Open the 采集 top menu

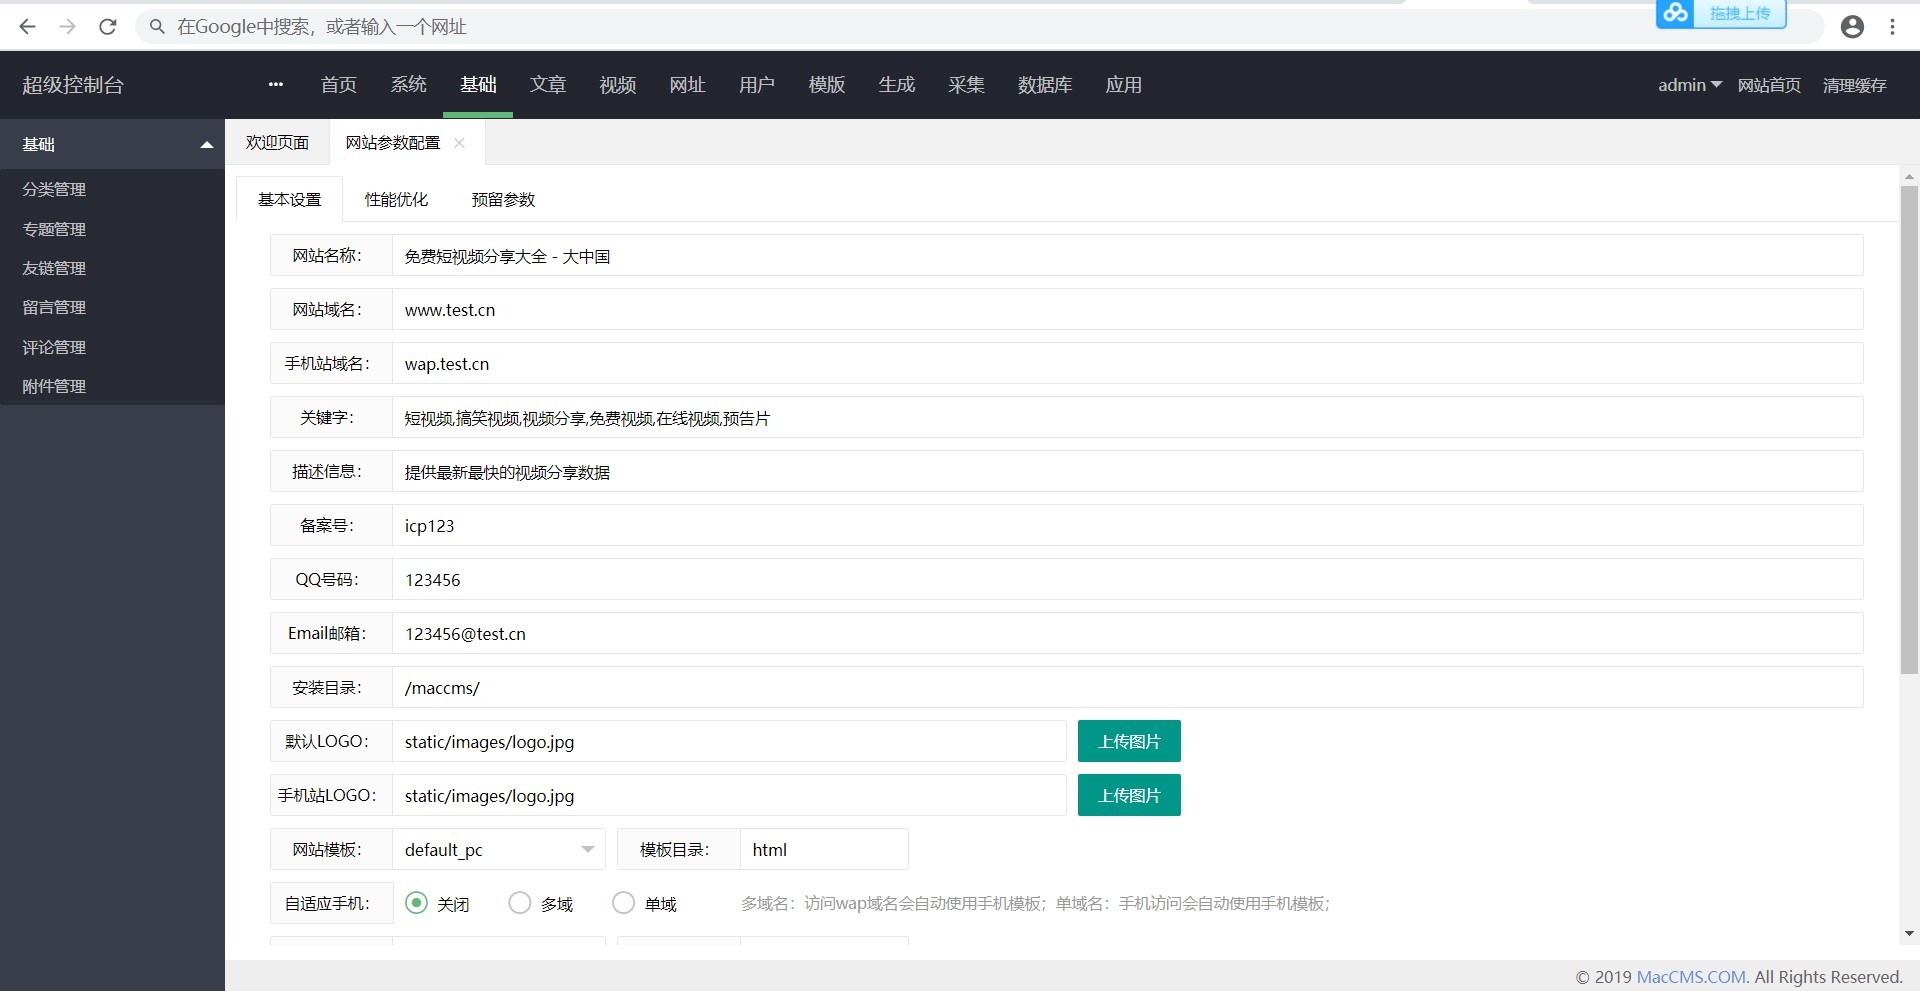(966, 85)
